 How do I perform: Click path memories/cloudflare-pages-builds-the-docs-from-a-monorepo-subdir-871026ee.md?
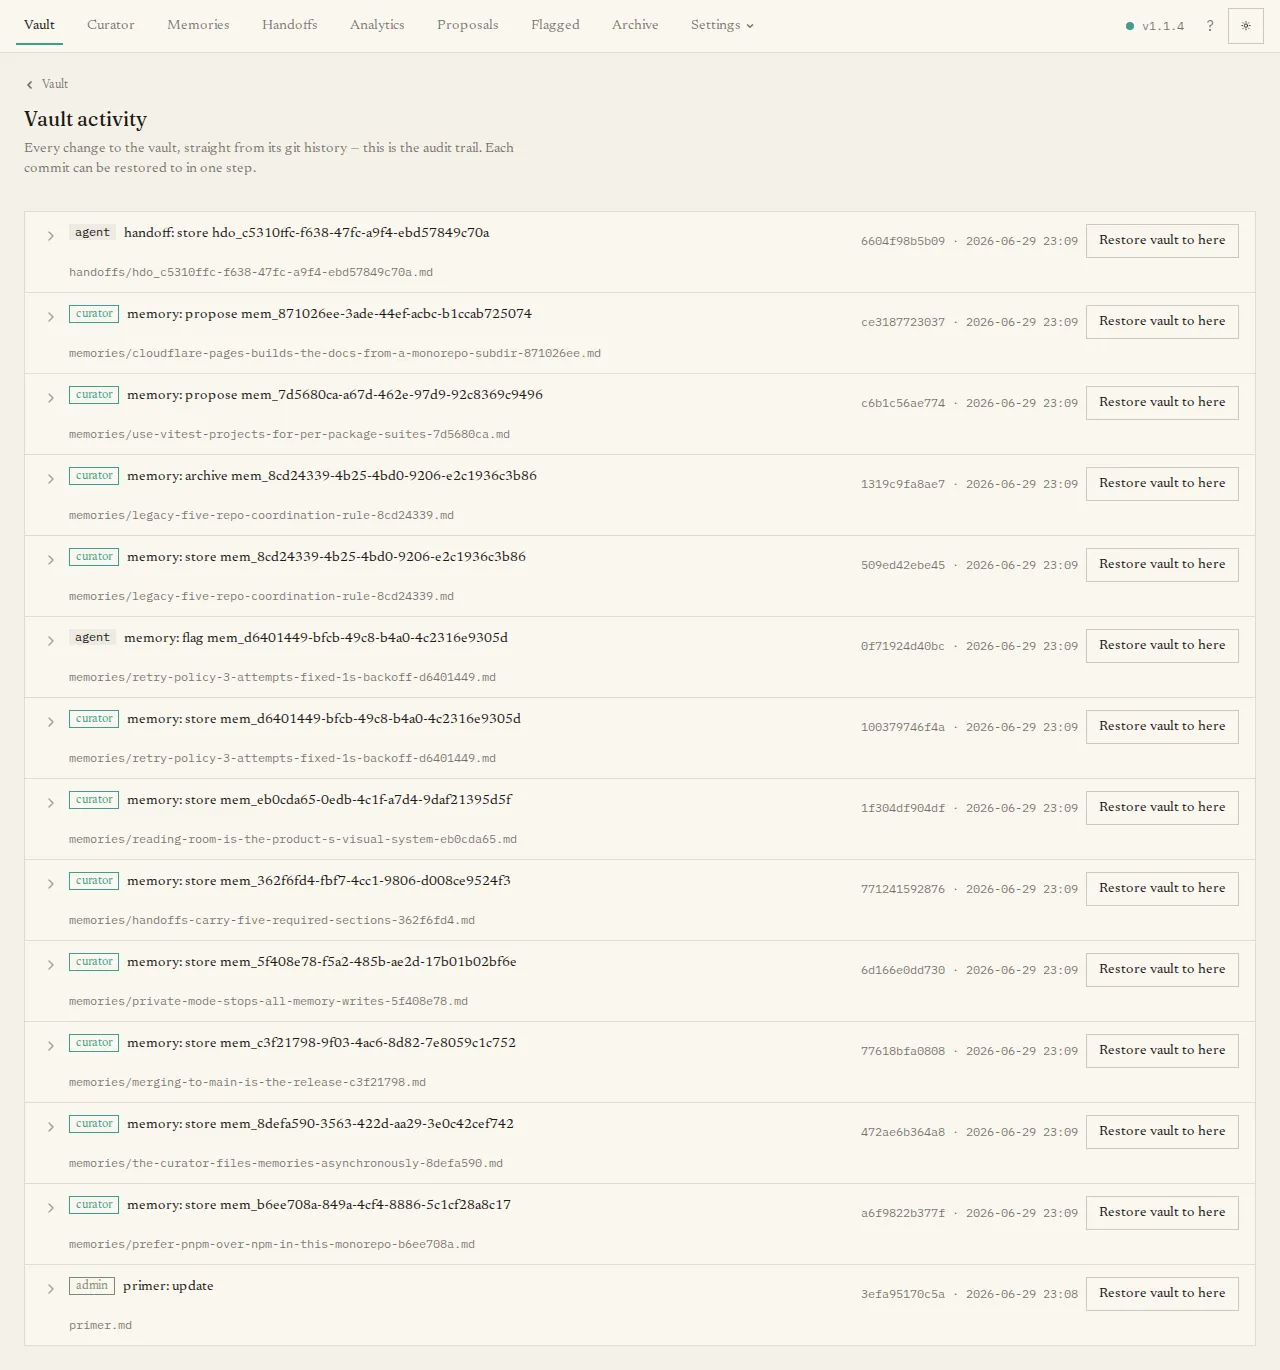click(x=335, y=354)
